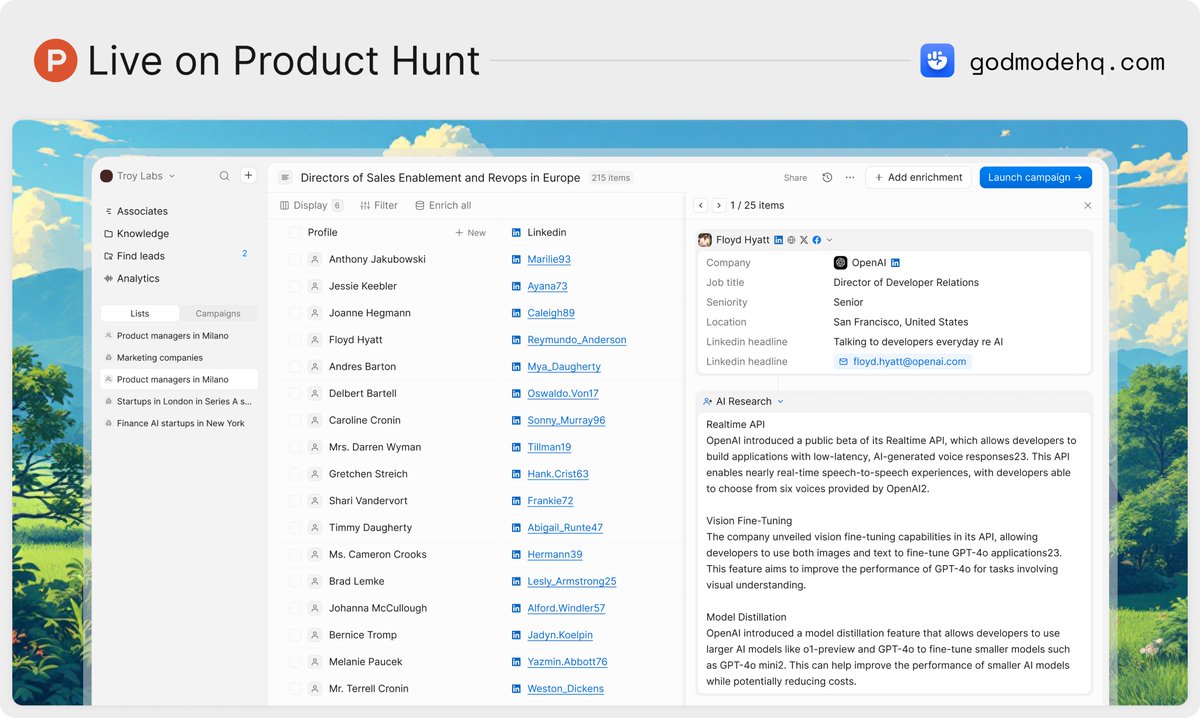Select the Marketing companies list
This screenshot has width=1200, height=718.
coord(179,357)
